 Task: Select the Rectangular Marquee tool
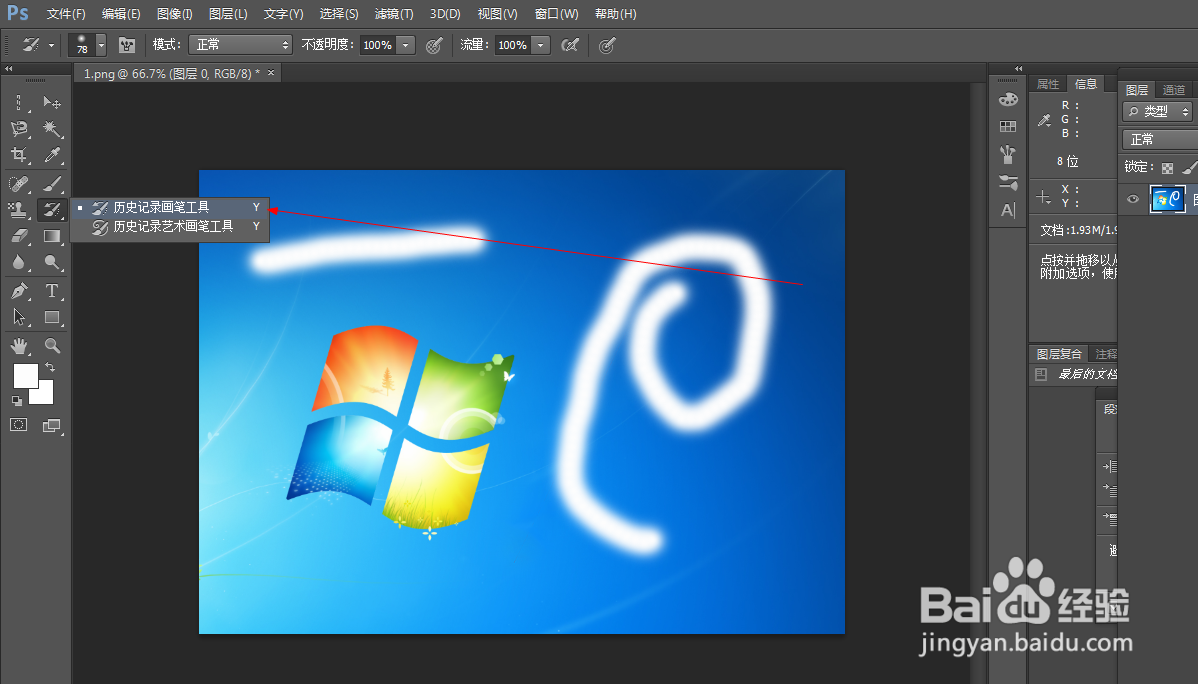[19, 102]
